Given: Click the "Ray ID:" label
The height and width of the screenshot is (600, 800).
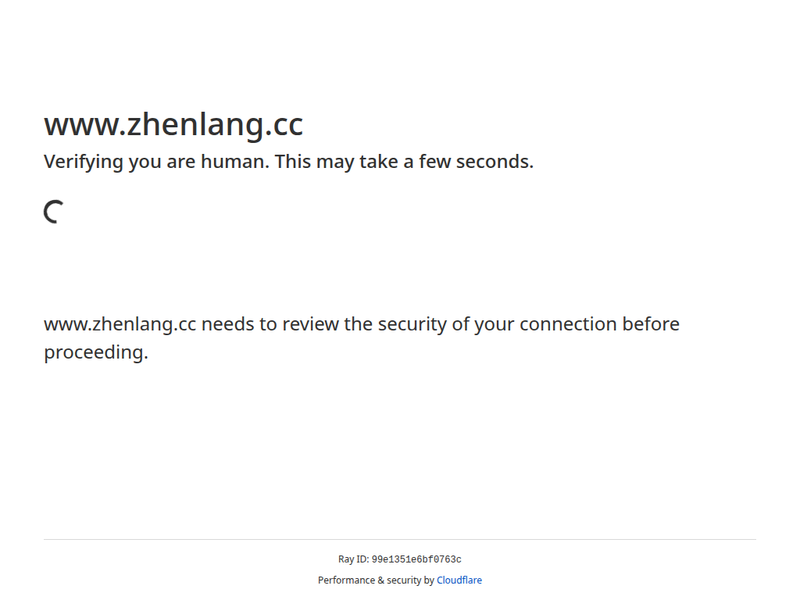Looking at the screenshot, I should tap(353, 560).
